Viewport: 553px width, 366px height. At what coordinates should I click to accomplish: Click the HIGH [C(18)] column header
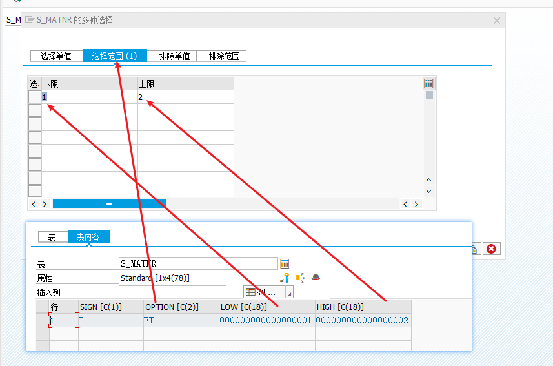[x=363, y=307]
